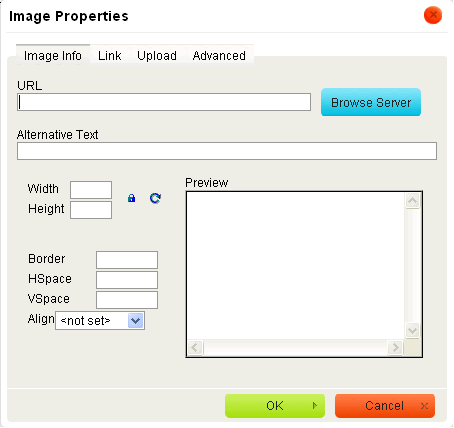Switch to the Image Info tab
The image size is (454, 428).
(53, 55)
